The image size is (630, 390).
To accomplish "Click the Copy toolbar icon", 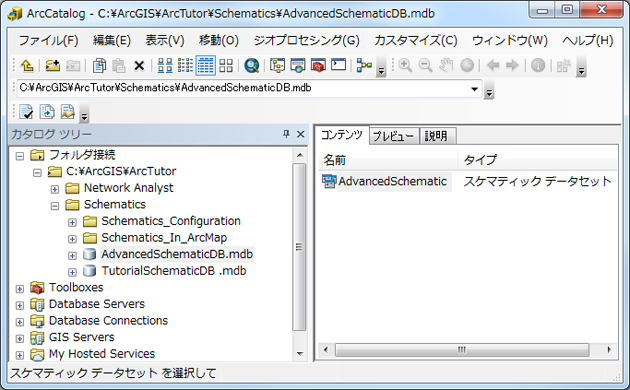I will click(x=99, y=65).
